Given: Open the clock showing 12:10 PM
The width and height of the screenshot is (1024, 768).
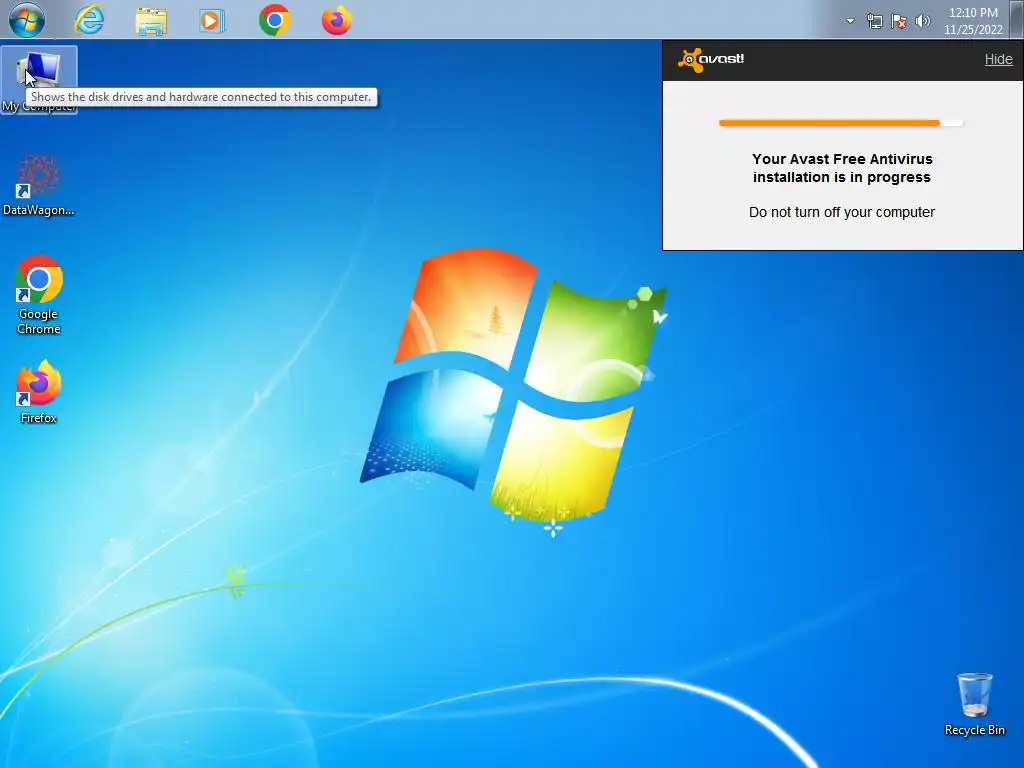Looking at the screenshot, I should tap(973, 21).
